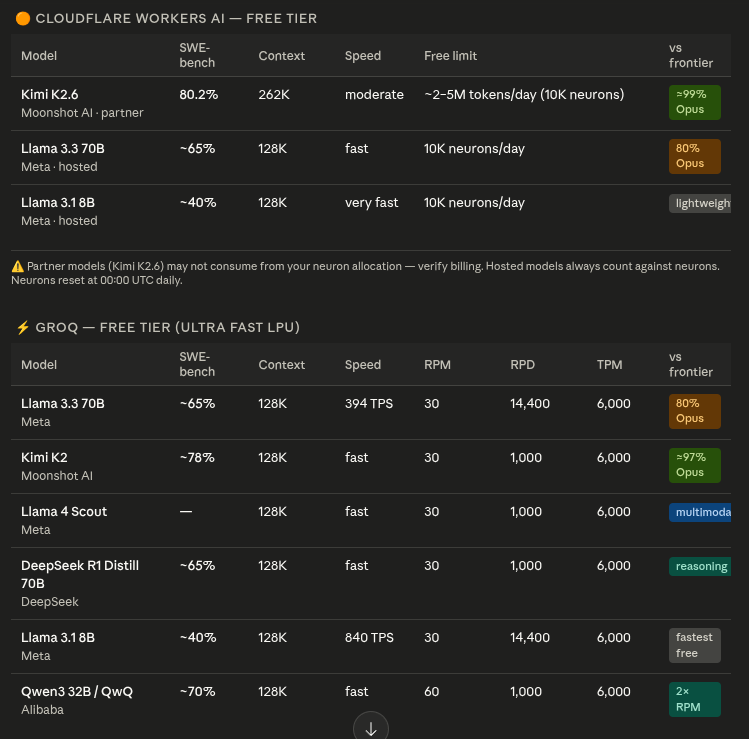Click the Groq lightning bolt icon
749x739 pixels.
[23, 328]
